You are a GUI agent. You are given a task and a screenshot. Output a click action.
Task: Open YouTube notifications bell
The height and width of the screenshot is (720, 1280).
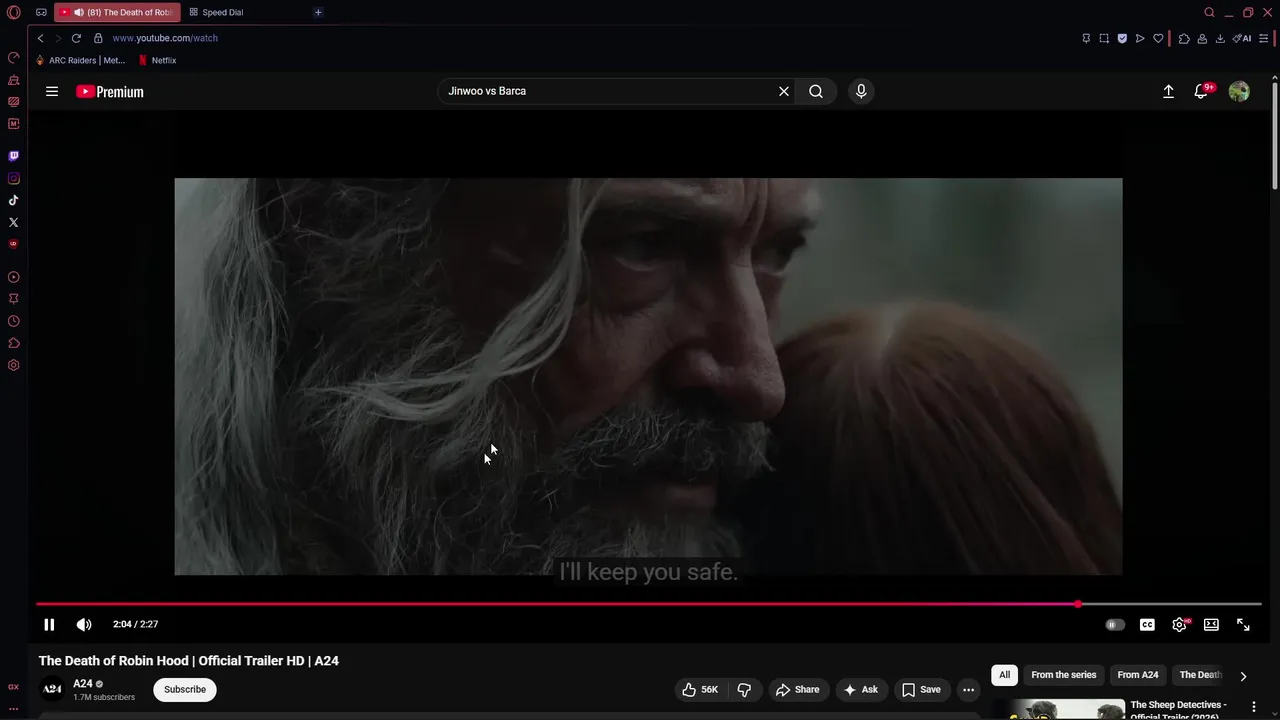coord(1202,91)
